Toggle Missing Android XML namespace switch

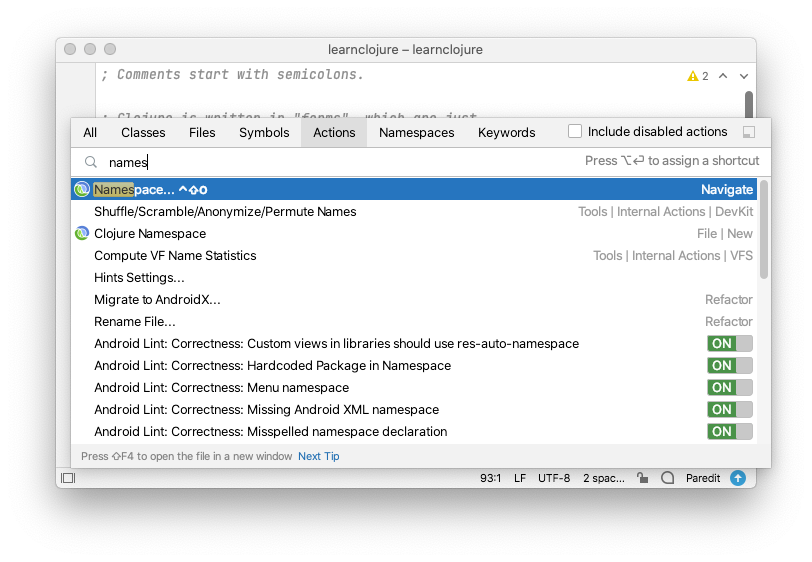pos(730,410)
